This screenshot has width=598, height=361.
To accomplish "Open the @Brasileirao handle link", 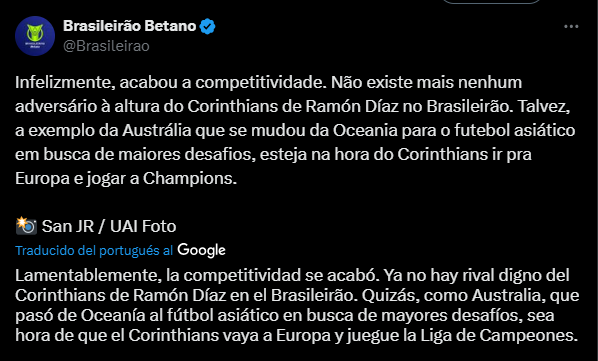I will pyautogui.click(x=106, y=46).
